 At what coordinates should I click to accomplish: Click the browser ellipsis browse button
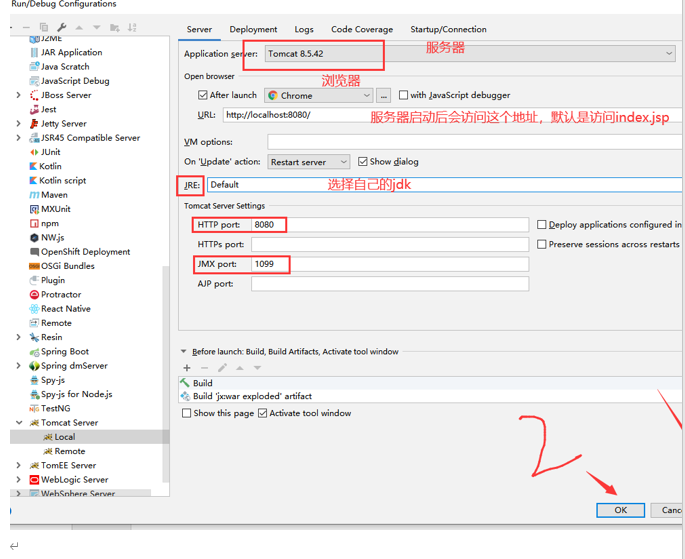384,95
